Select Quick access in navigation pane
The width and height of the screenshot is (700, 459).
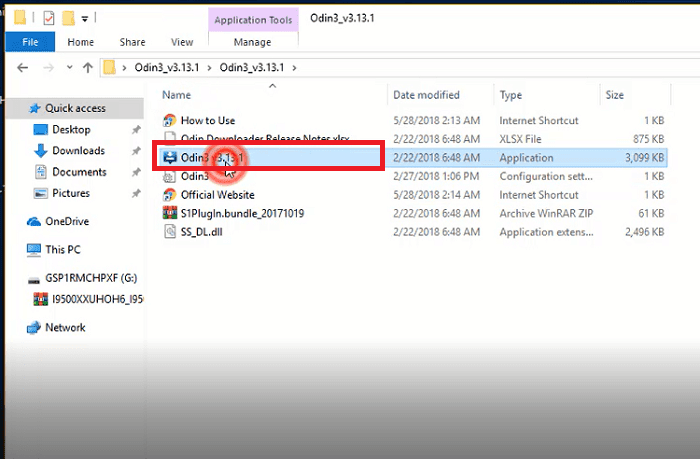[75, 108]
